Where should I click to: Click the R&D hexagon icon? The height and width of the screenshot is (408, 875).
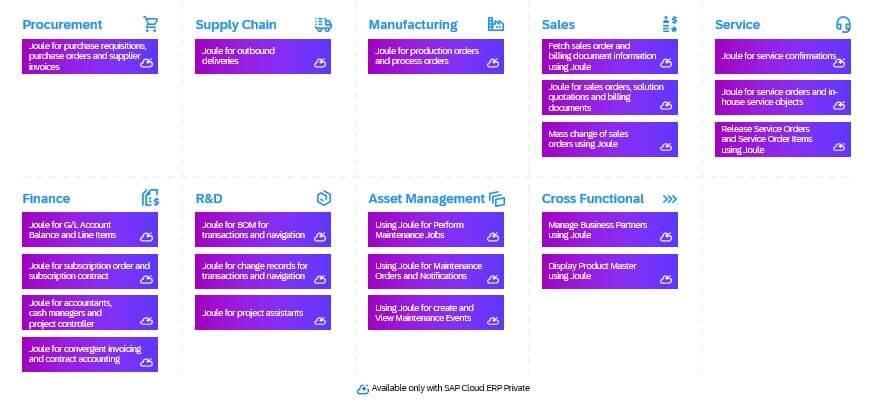pos(323,198)
